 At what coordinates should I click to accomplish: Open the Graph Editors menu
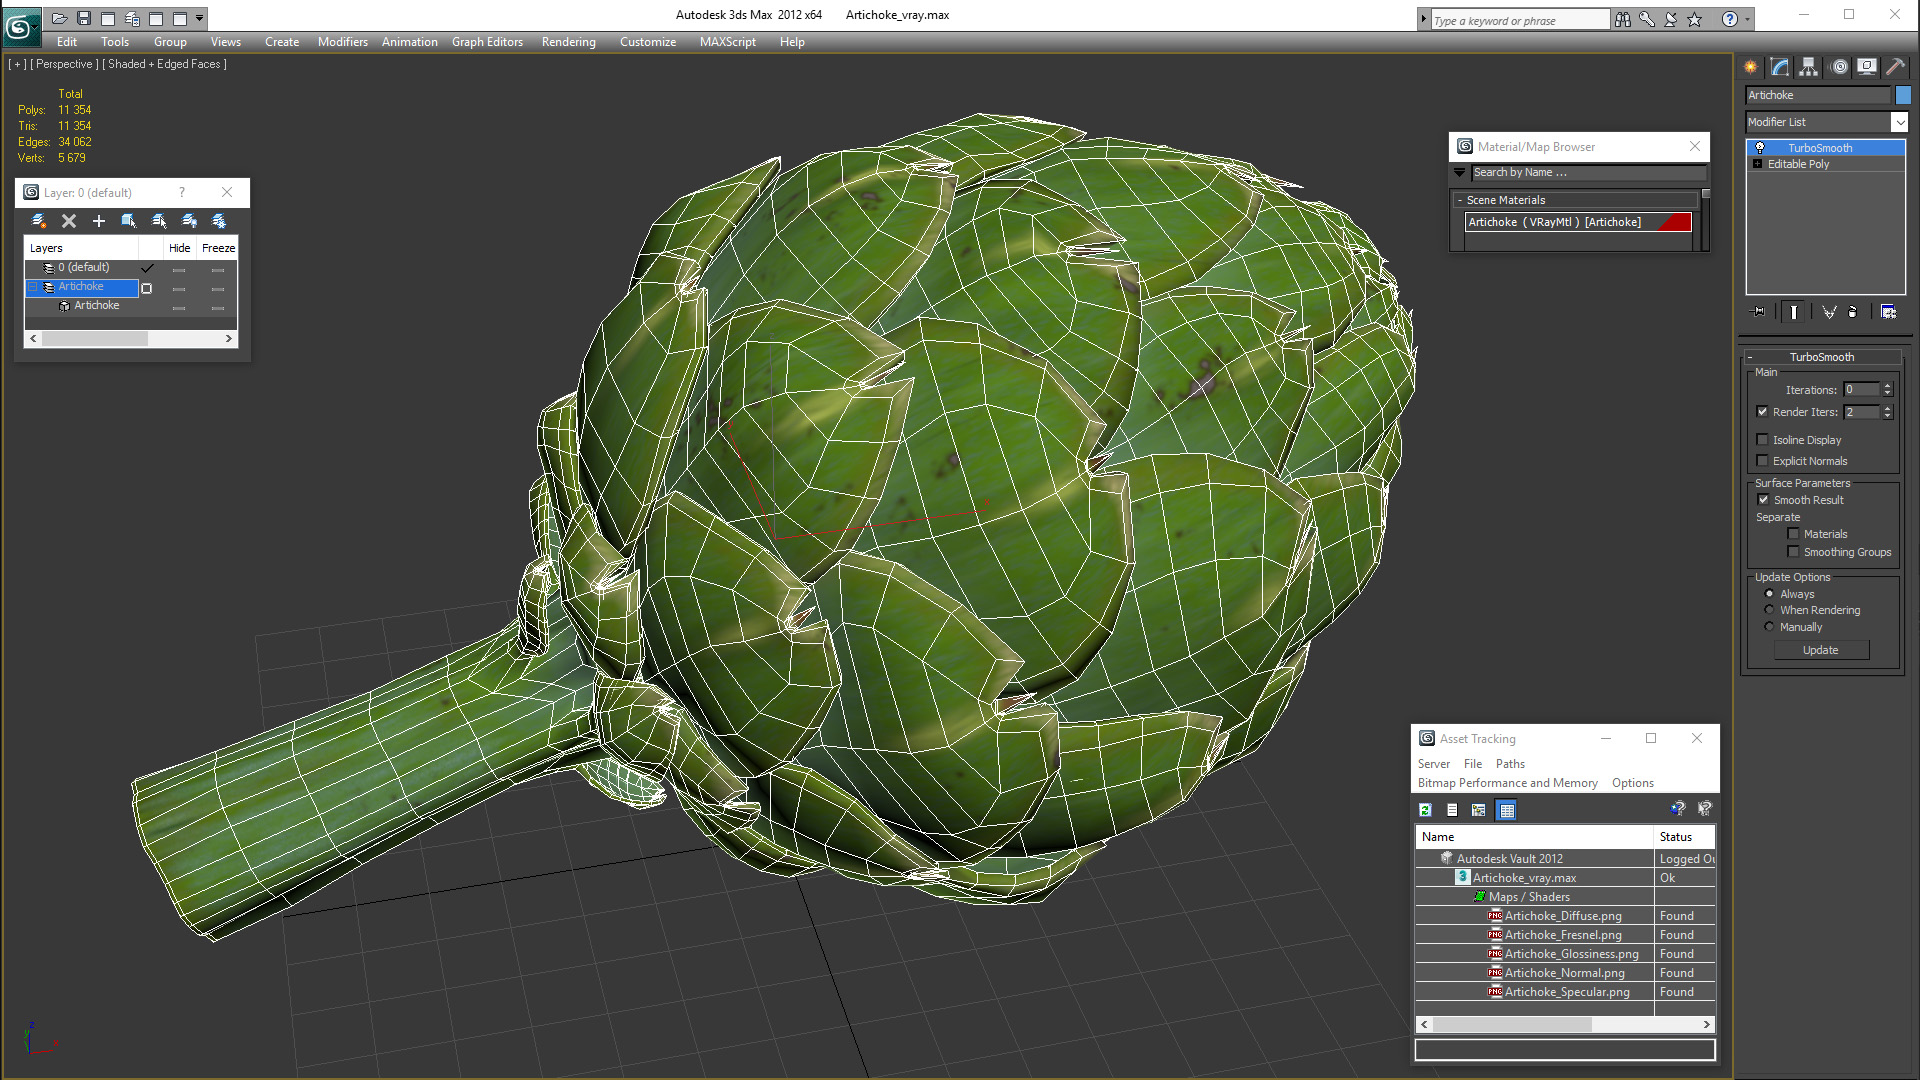488,42
